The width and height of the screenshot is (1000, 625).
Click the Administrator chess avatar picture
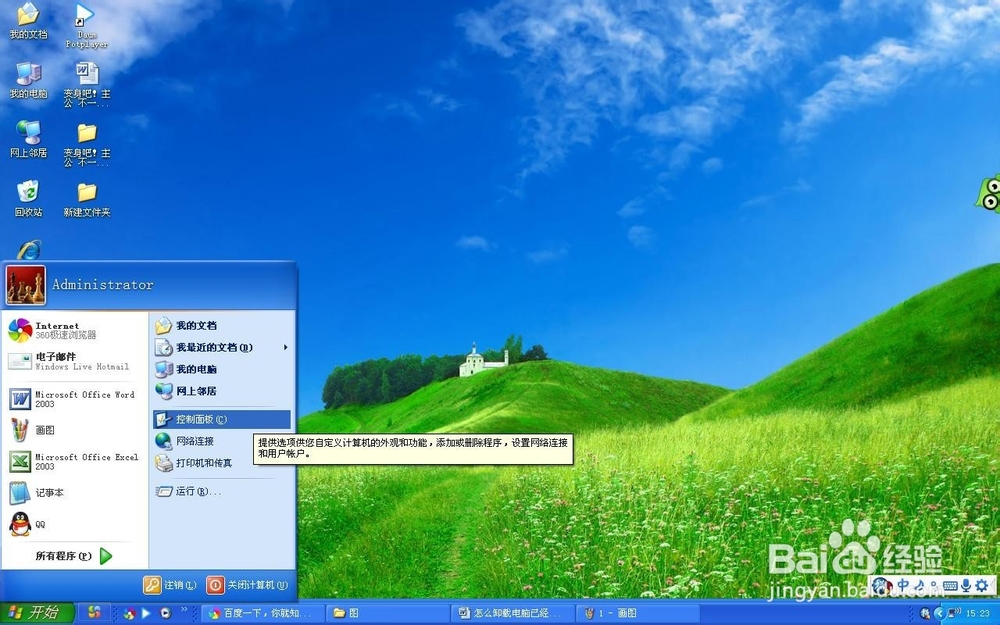26,284
